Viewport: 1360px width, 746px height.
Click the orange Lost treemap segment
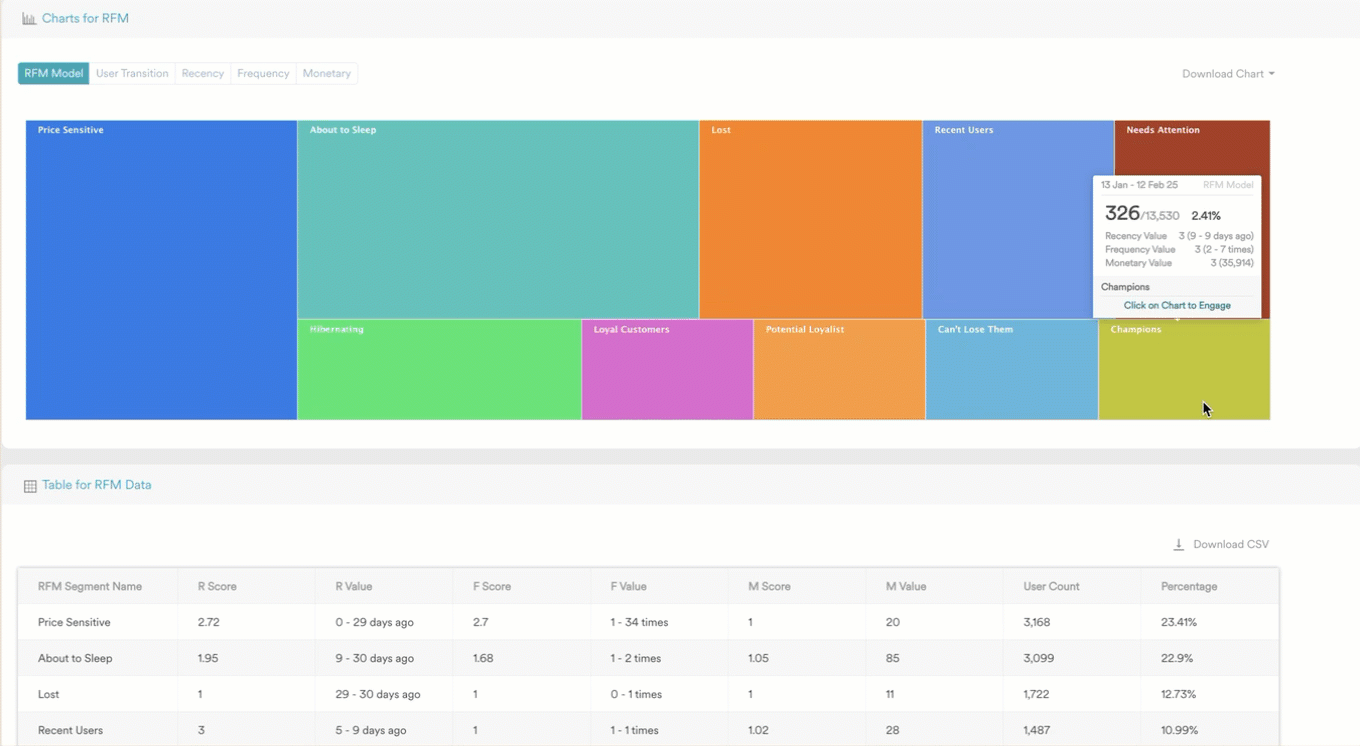[x=810, y=220]
